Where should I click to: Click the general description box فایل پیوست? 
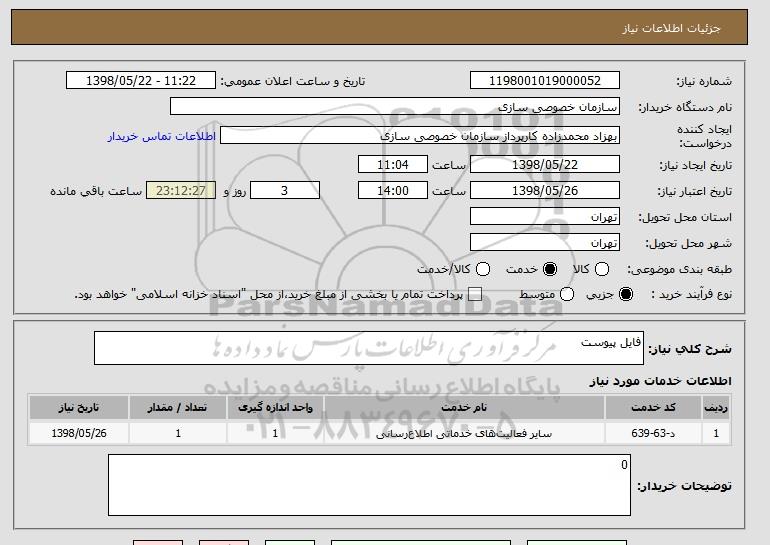click(369, 348)
